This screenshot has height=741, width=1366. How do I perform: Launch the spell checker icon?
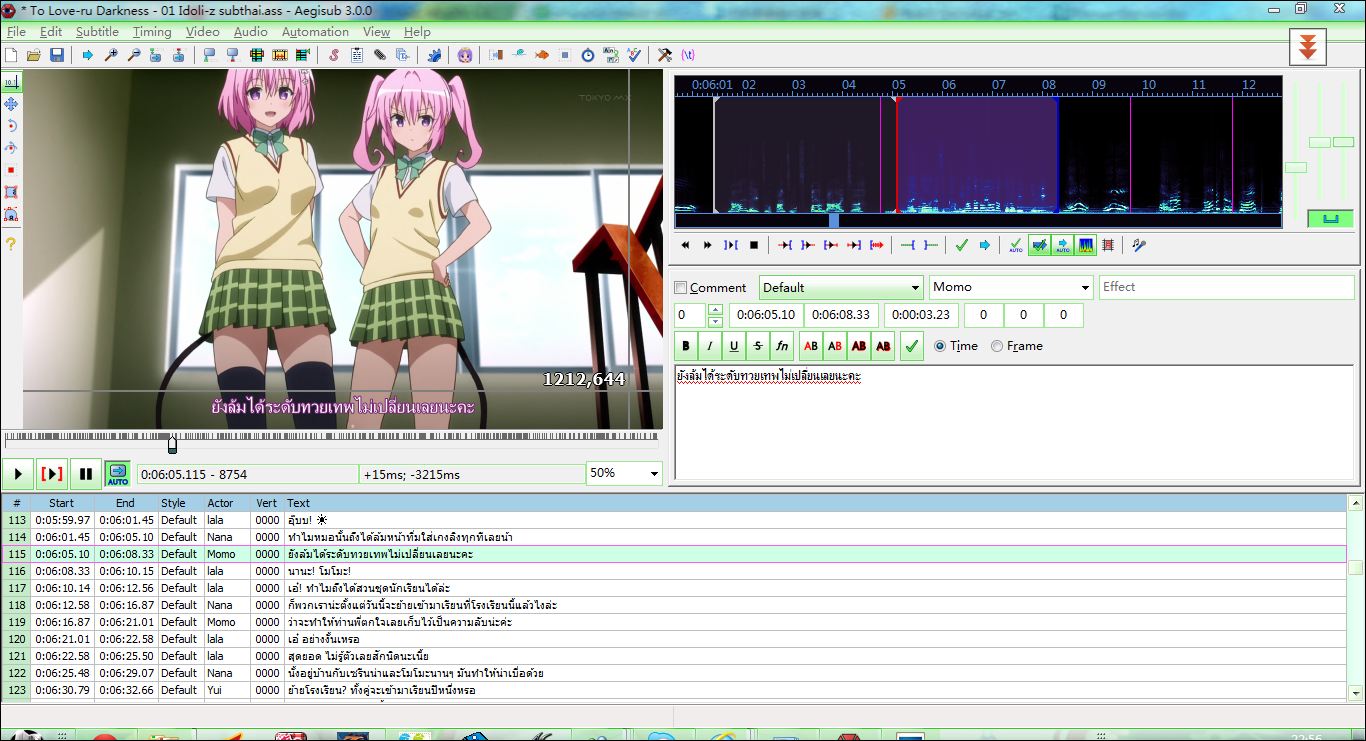(x=634, y=55)
